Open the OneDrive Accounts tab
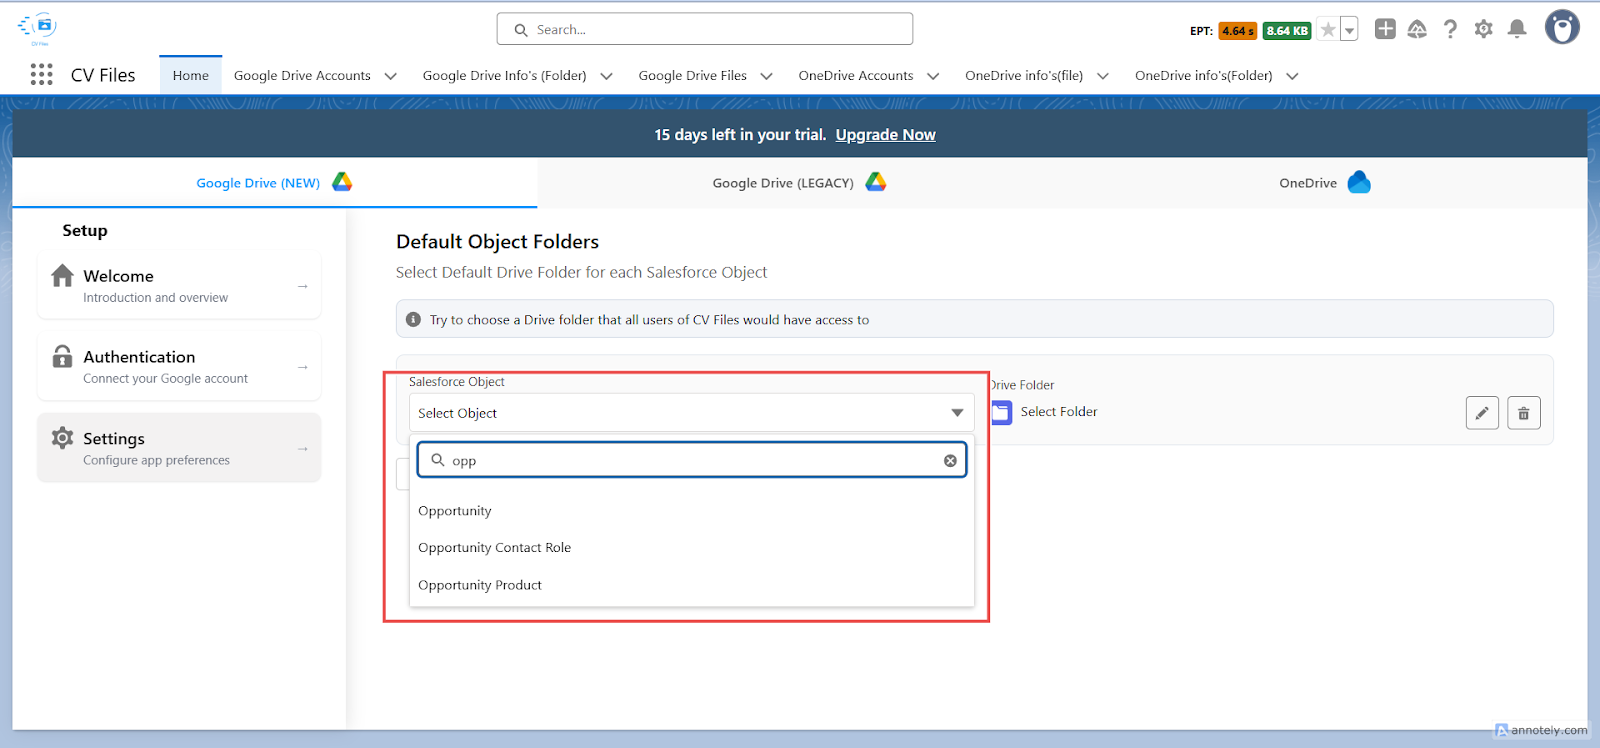The height and width of the screenshot is (748, 1600). 856,75
